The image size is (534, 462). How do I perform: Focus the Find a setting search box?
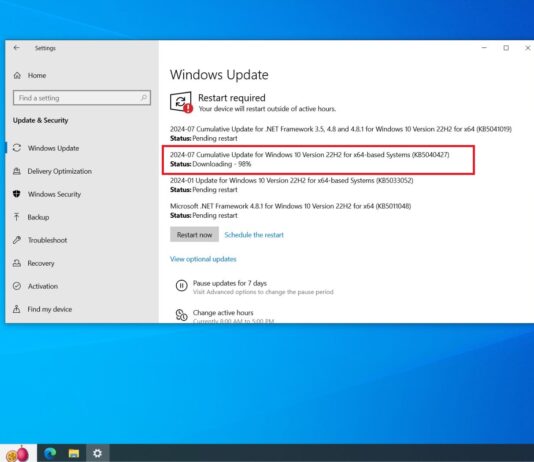[x=82, y=98]
